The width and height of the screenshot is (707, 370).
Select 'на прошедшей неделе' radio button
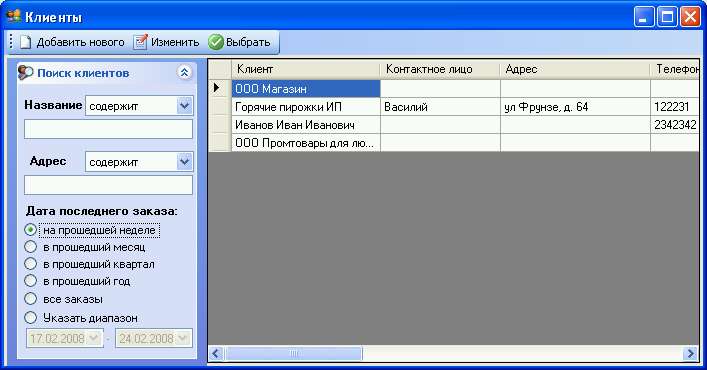(30, 230)
